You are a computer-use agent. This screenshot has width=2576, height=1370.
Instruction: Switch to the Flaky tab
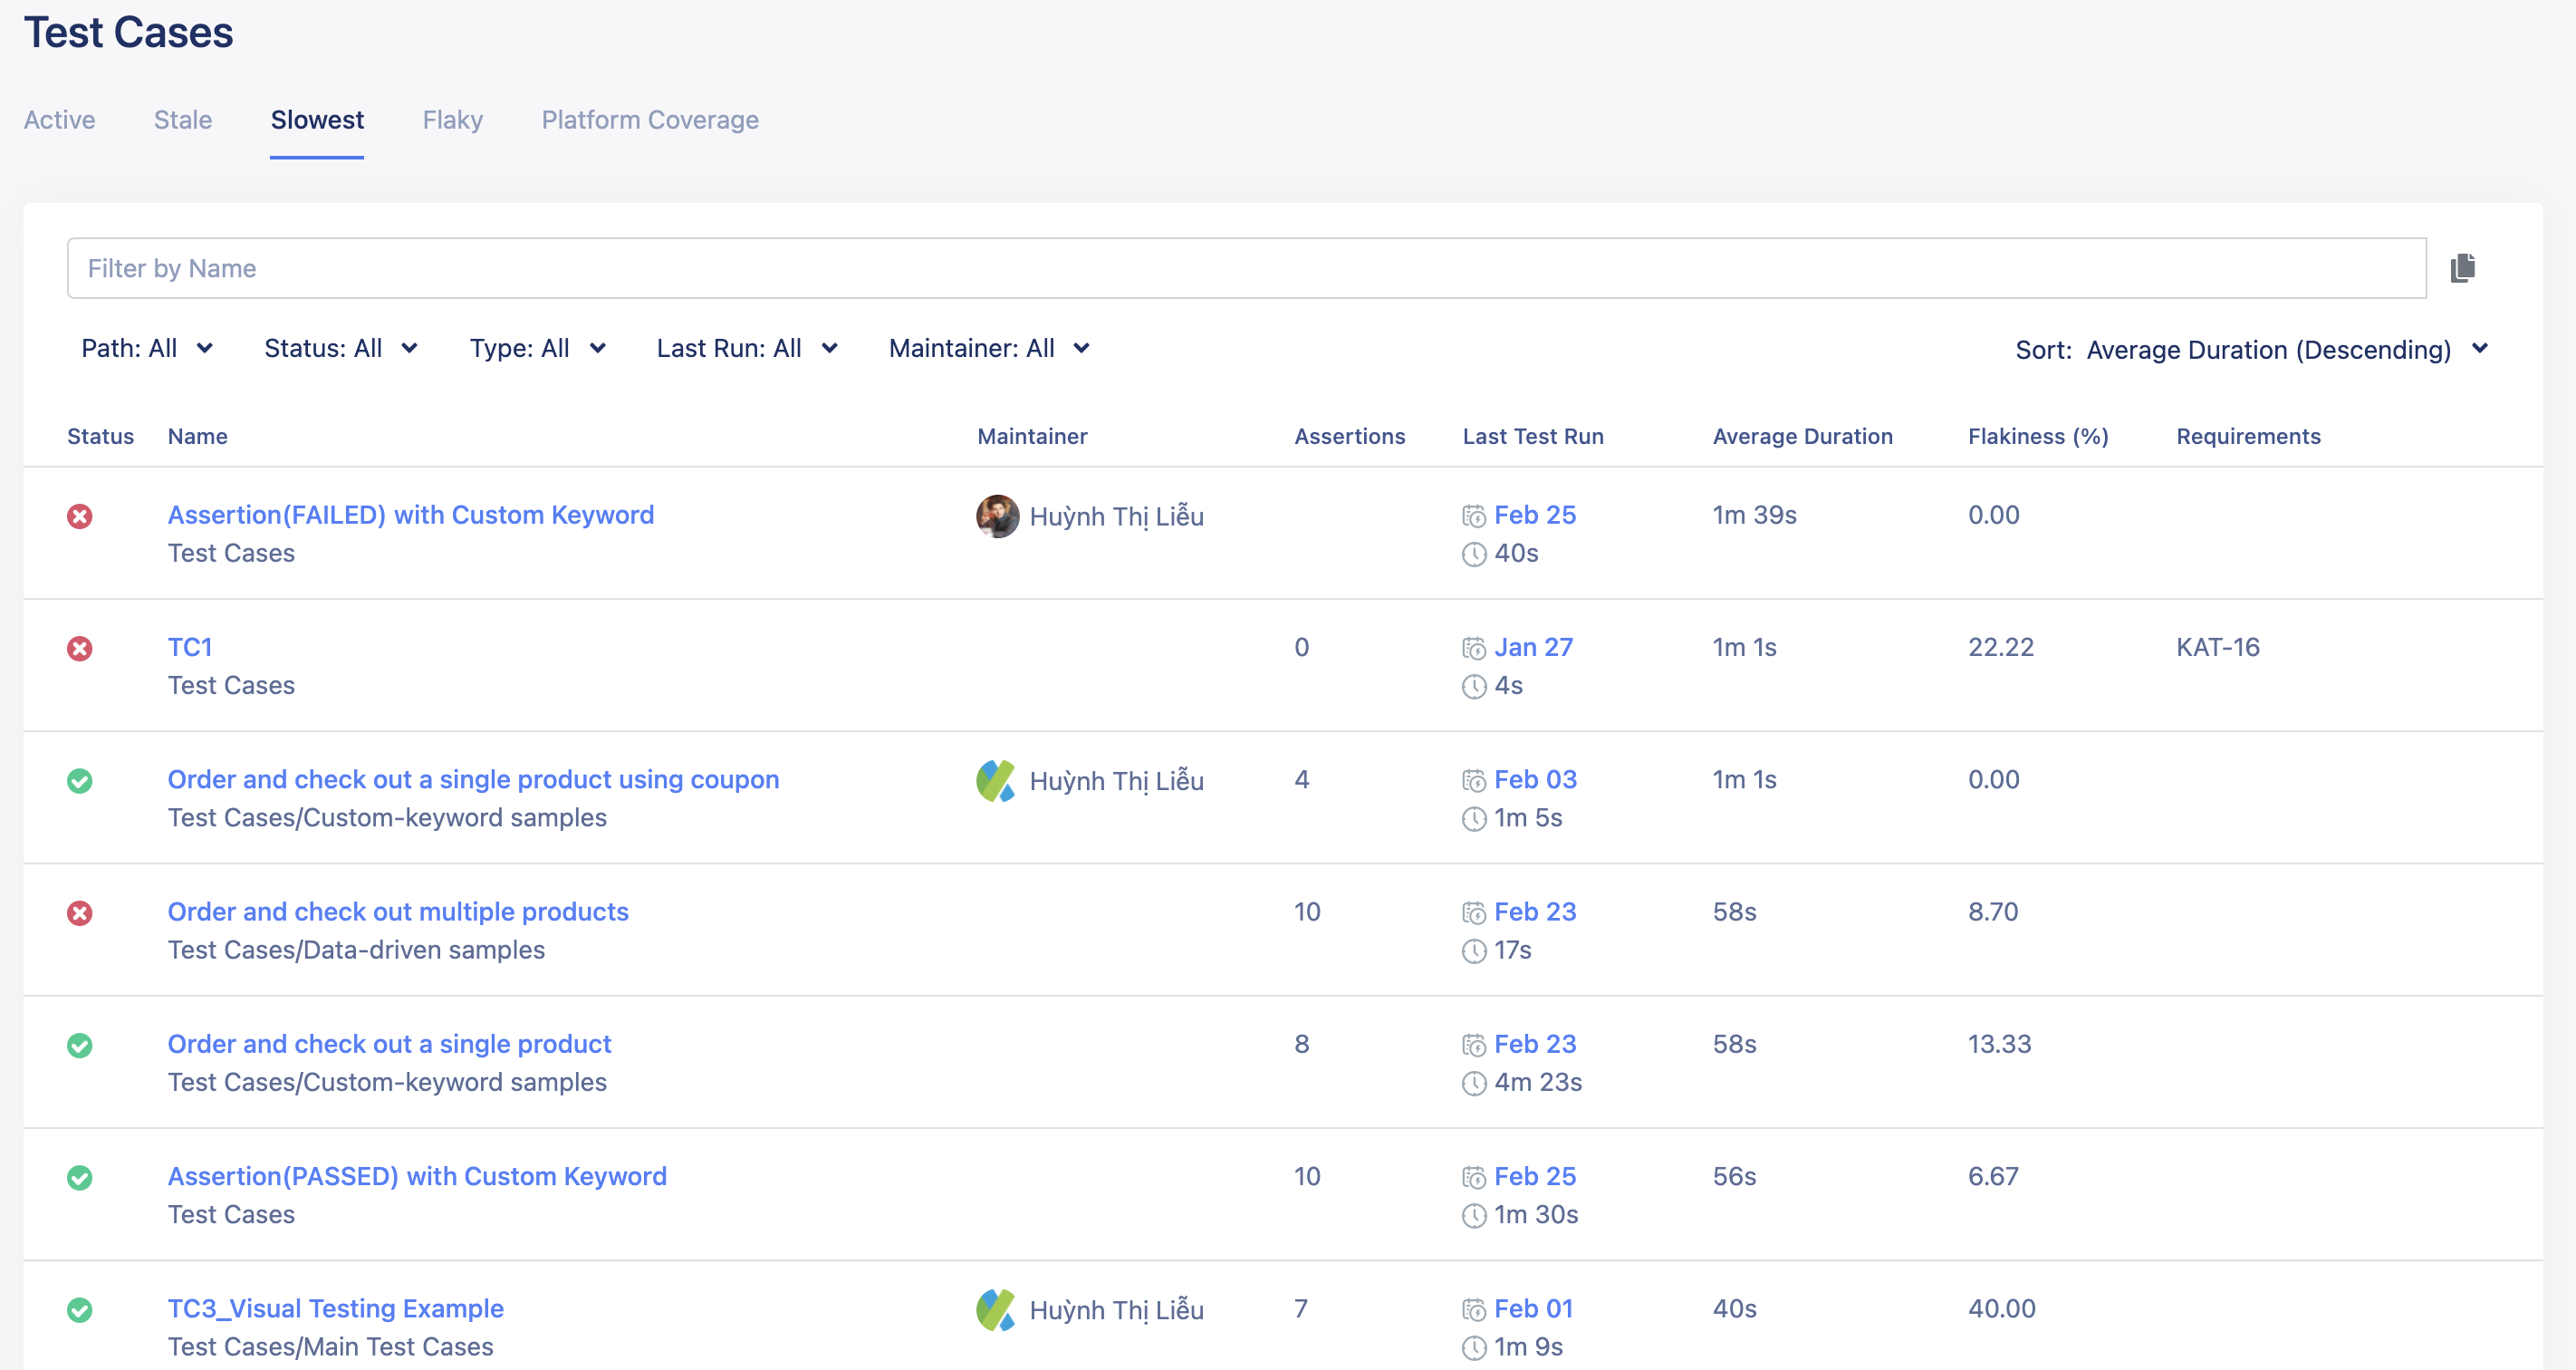451,120
